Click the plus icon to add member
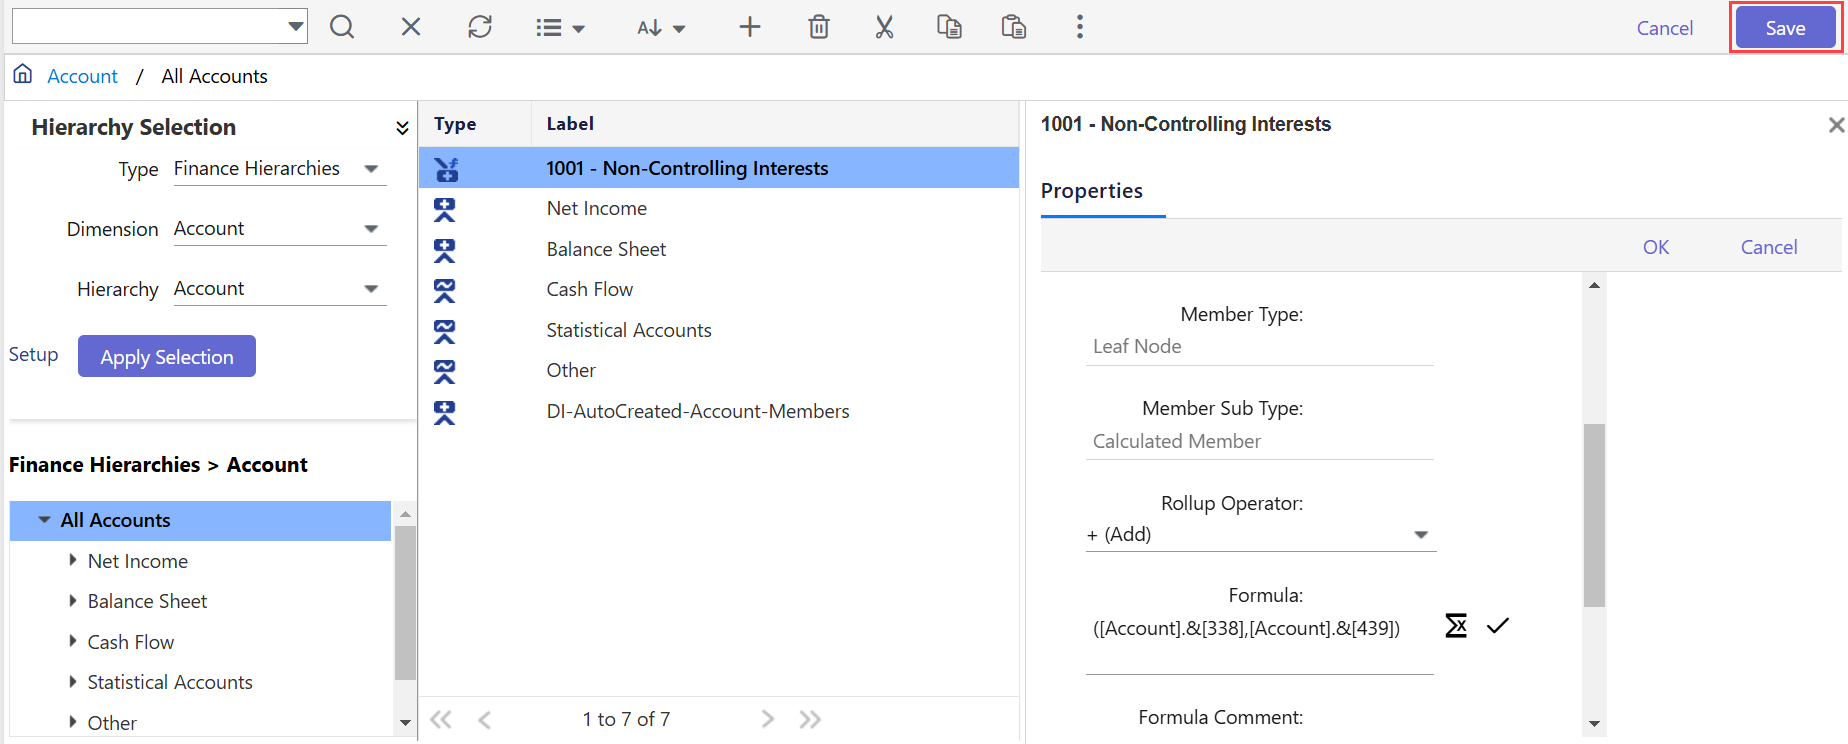This screenshot has height=744, width=1848. click(750, 27)
